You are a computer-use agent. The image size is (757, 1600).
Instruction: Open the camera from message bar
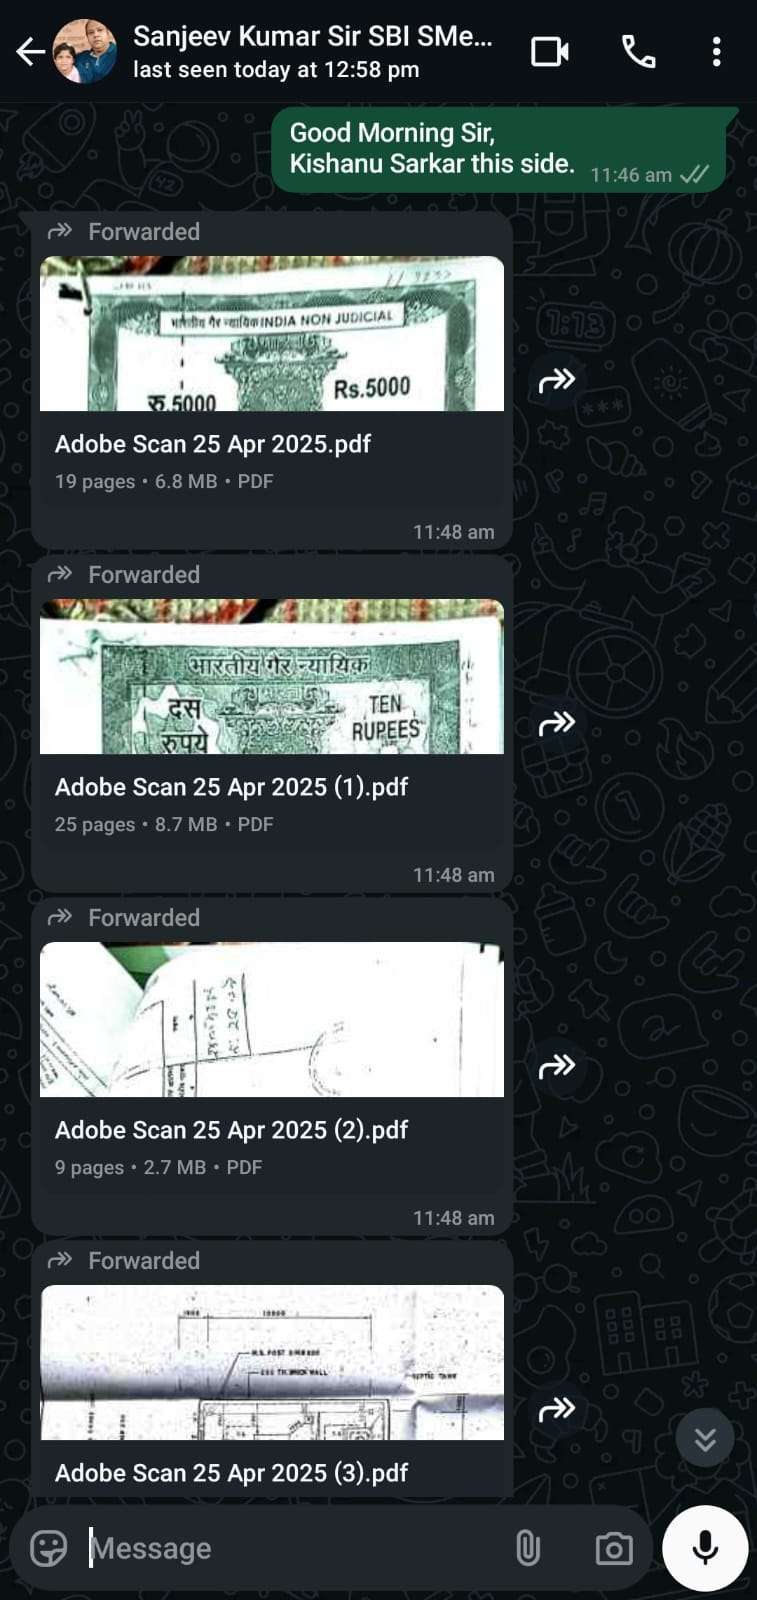coord(613,1548)
